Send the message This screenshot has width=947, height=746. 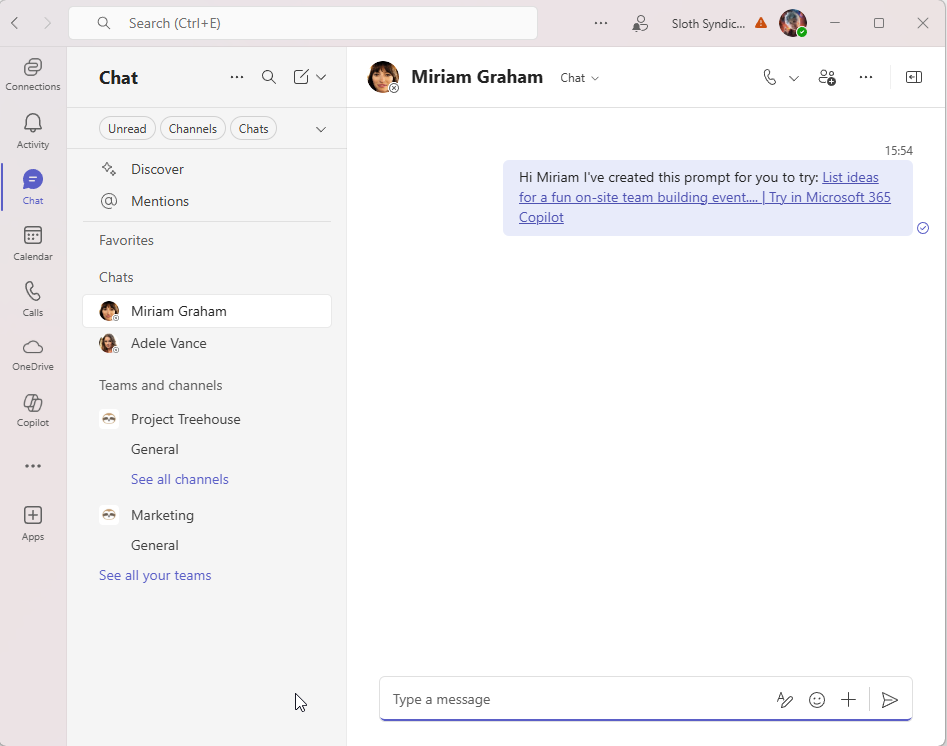pyautogui.click(x=890, y=699)
